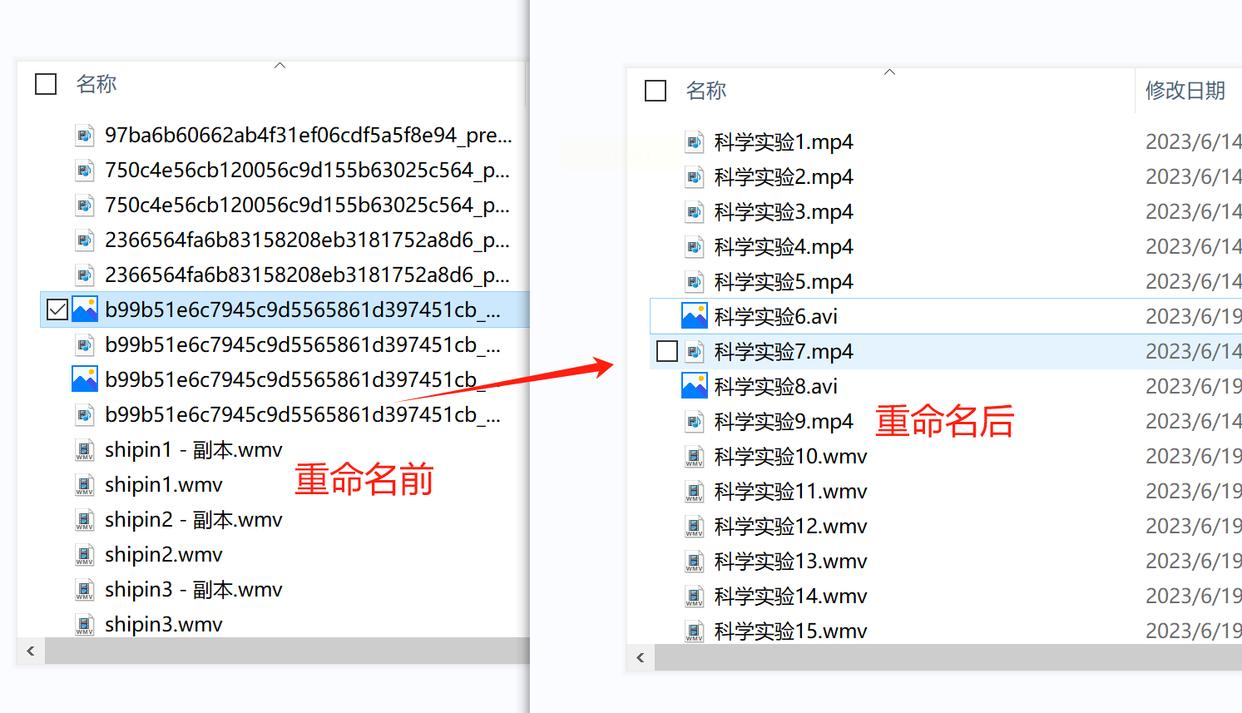
Task: Click the video icon of 科学实验3.mp4
Action: click(x=694, y=212)
